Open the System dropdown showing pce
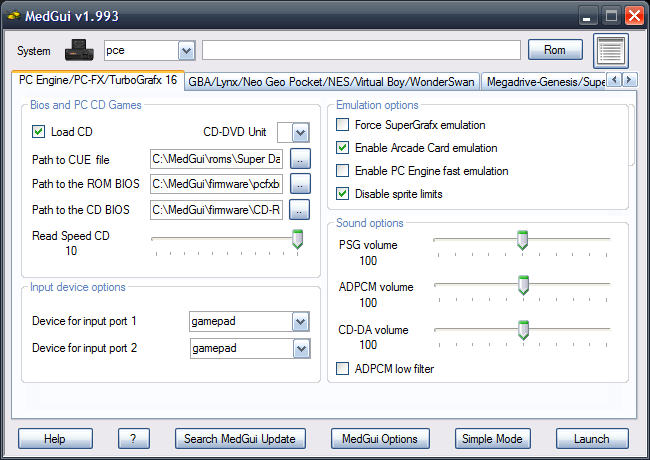The height and width of the screenshot is (460, 650). [x=186, y=50]
